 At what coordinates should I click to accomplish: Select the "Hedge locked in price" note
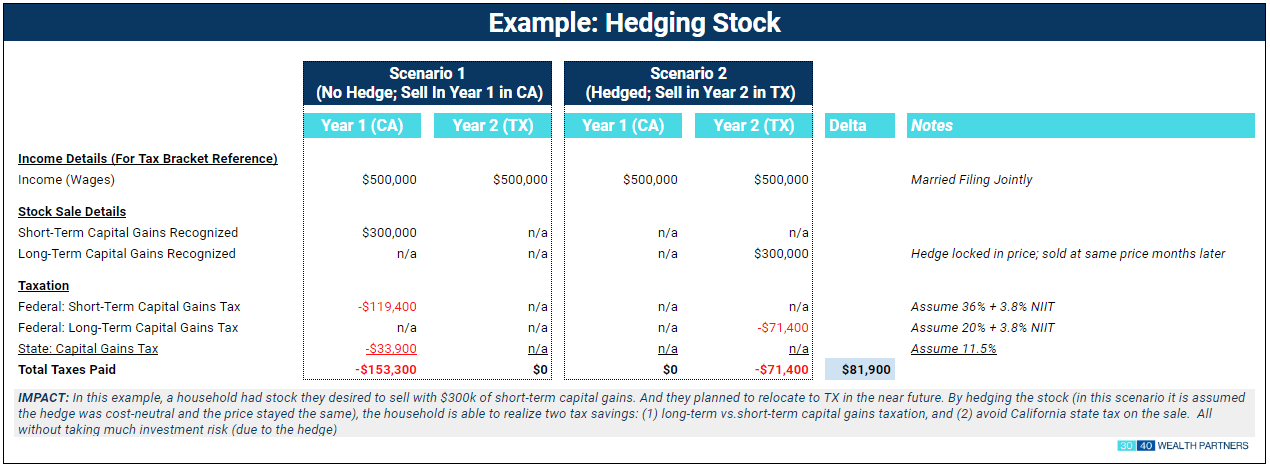pos(1067,254)
